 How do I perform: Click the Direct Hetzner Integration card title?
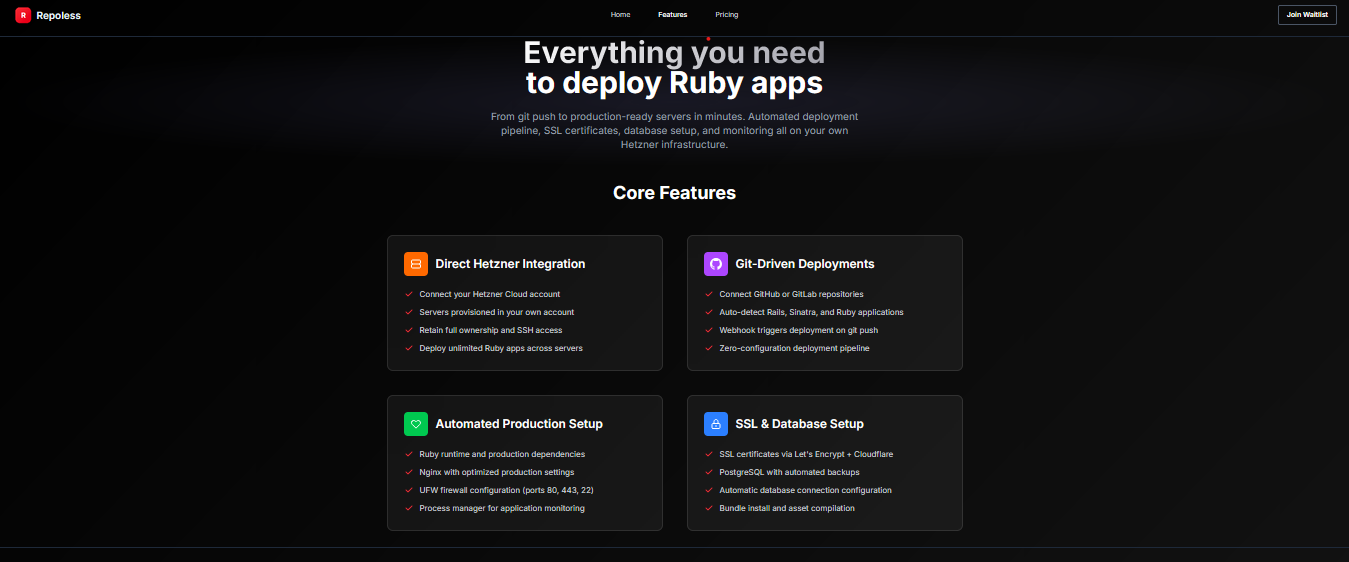tap(510, 264)
